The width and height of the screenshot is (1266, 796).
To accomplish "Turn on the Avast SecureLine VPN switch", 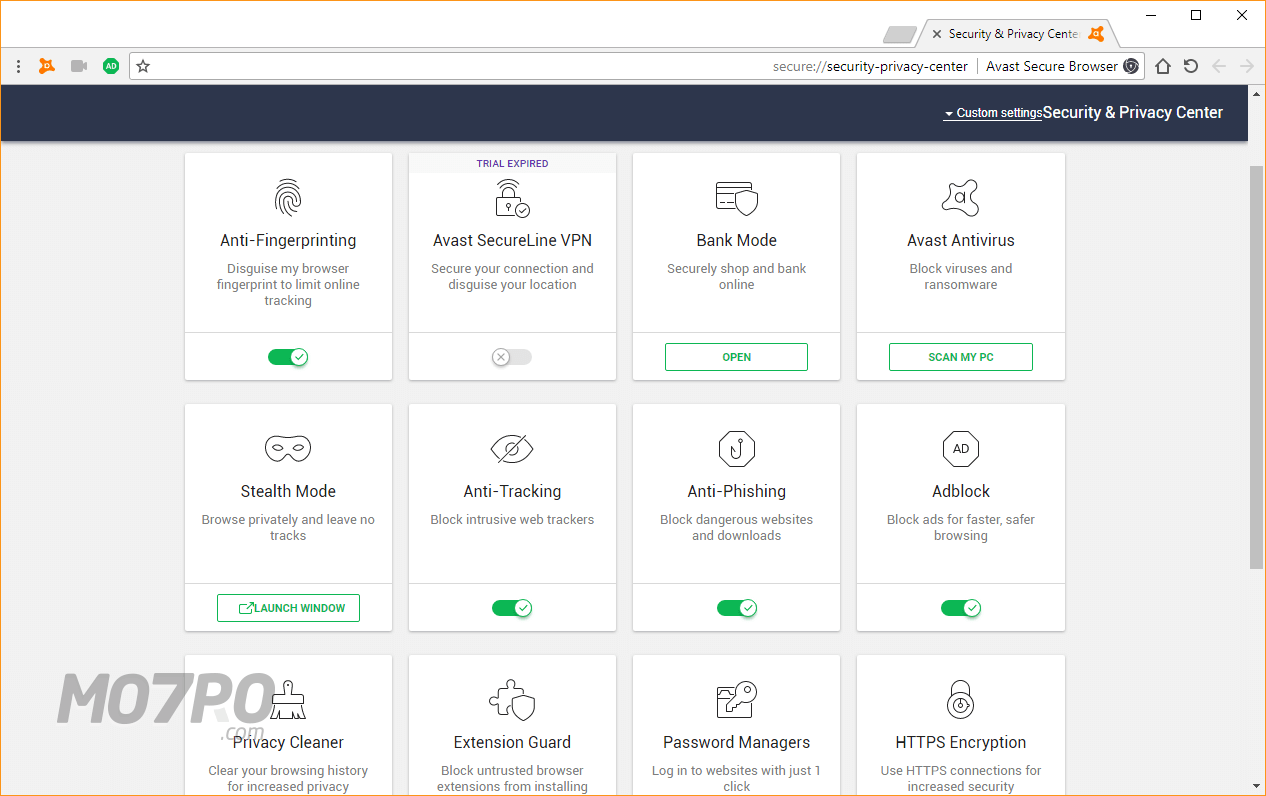I will point(512,357).
